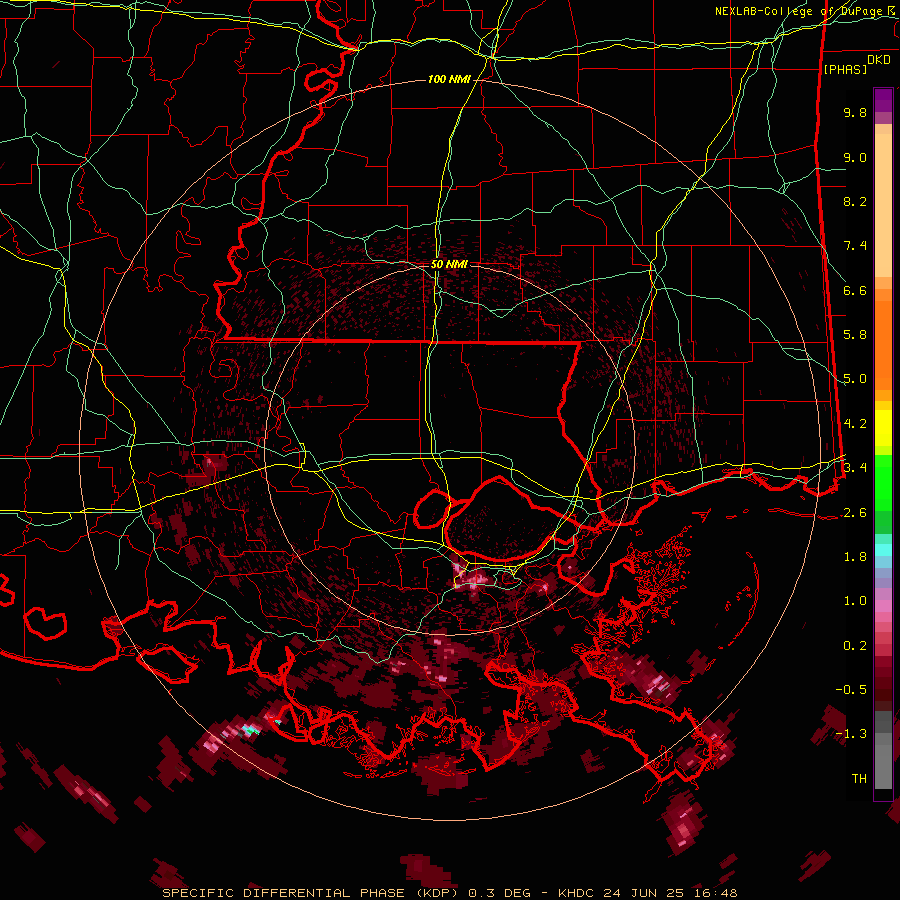Image resolution: width=900 pixels, height=900 pixels.
Task: Click the 3.4 value on the color scale
Action: (855, 468)
